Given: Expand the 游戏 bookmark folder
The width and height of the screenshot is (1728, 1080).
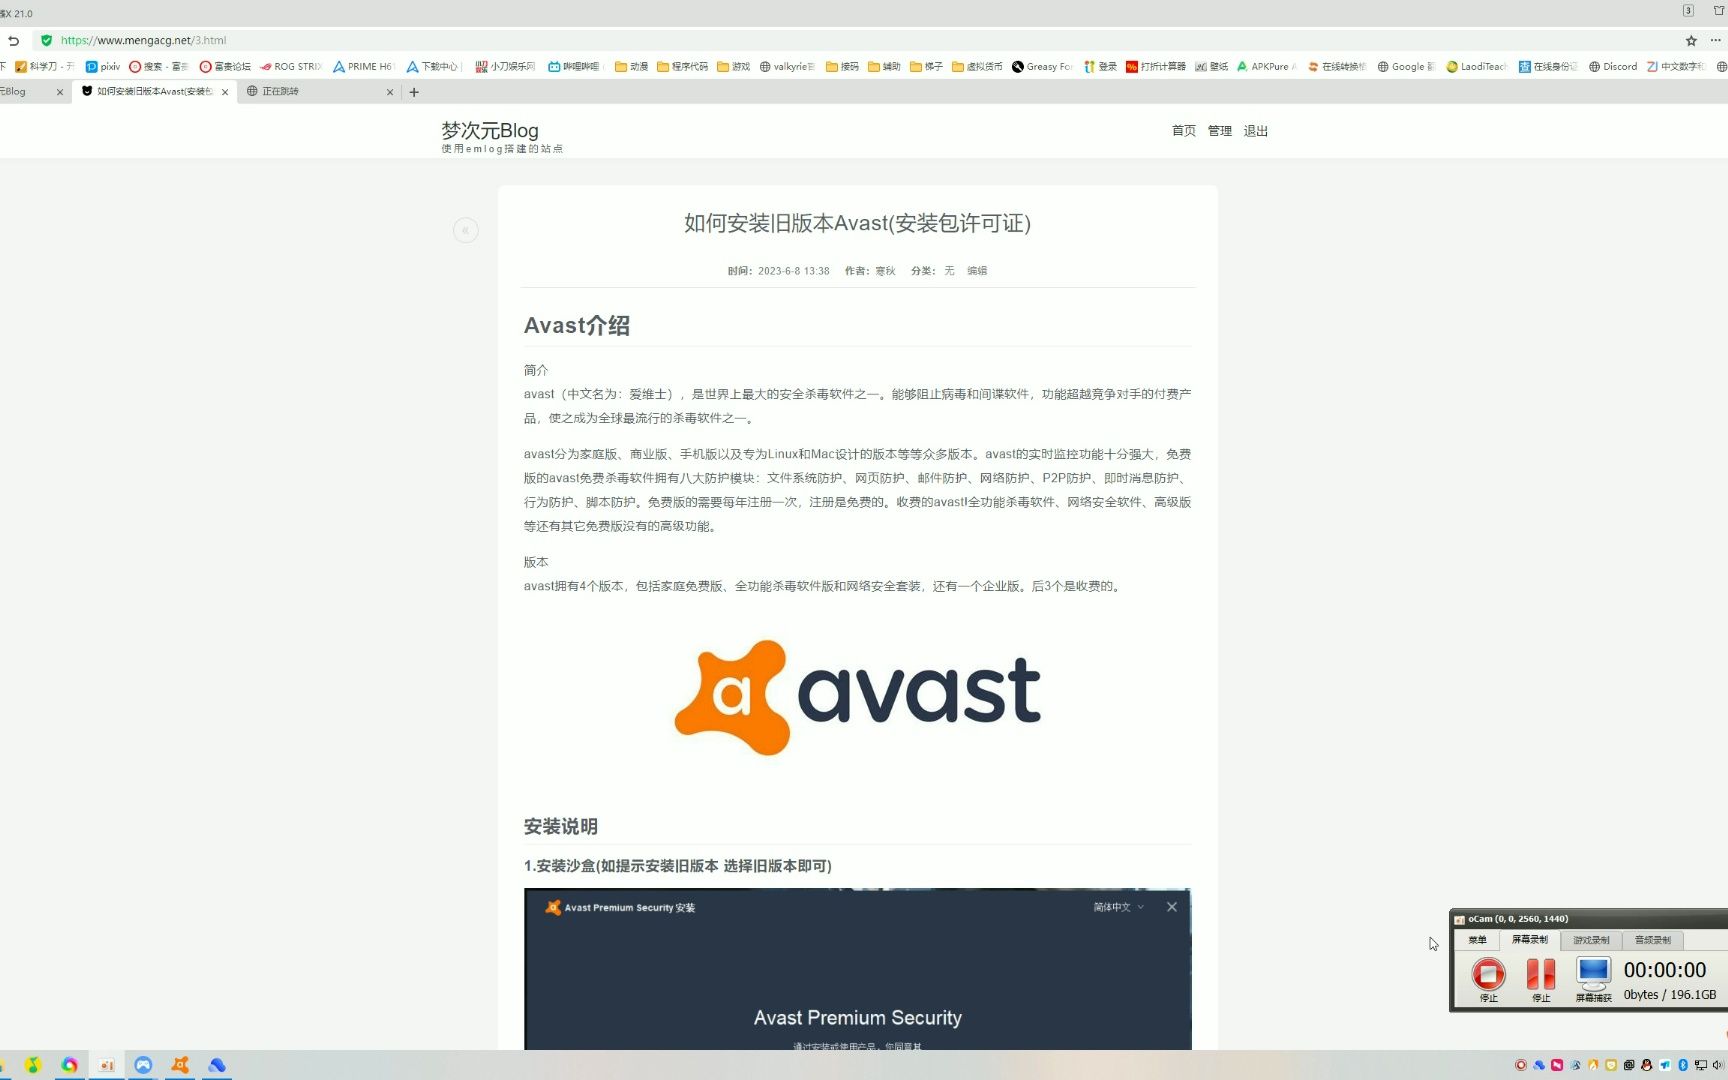Looking at the screenshot, I should (733, 67).
